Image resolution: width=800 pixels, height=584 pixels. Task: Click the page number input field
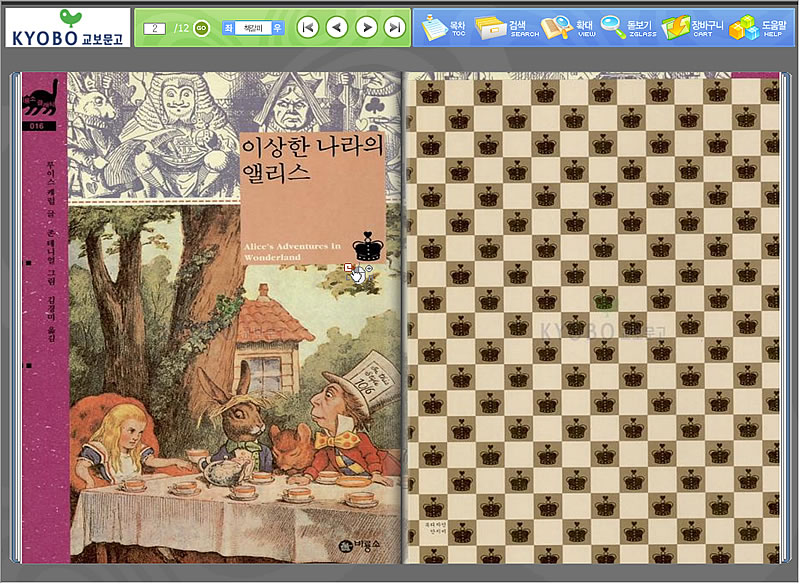tap(154, 28)
